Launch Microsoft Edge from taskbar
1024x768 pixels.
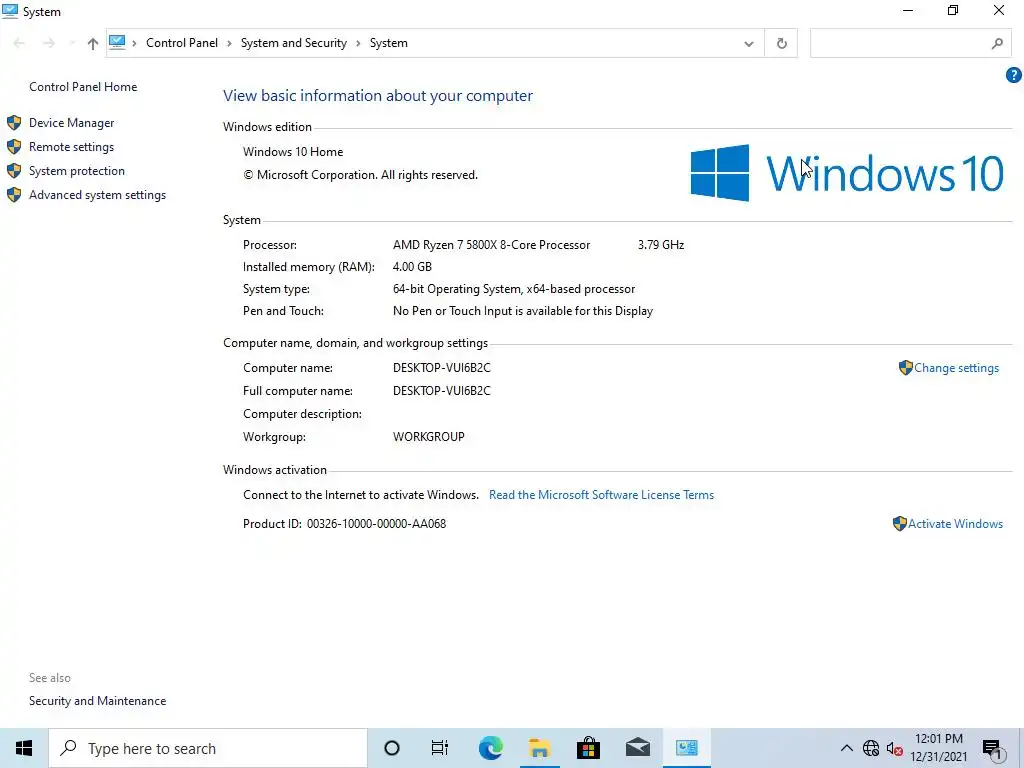click(490, 748)
